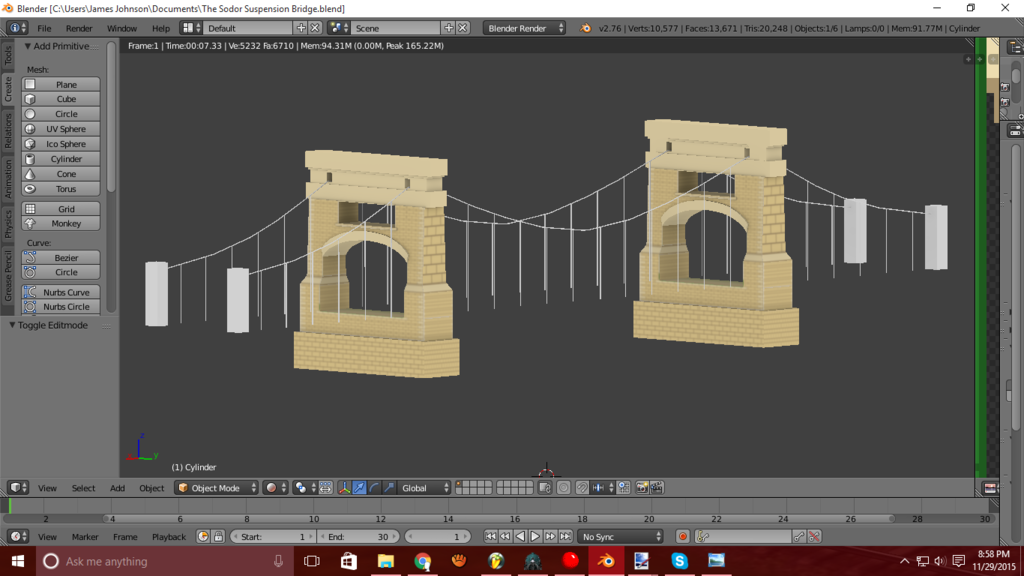Open the Window menu
1024x576 pixels.
pyautogui.click(x=121, y=28)
